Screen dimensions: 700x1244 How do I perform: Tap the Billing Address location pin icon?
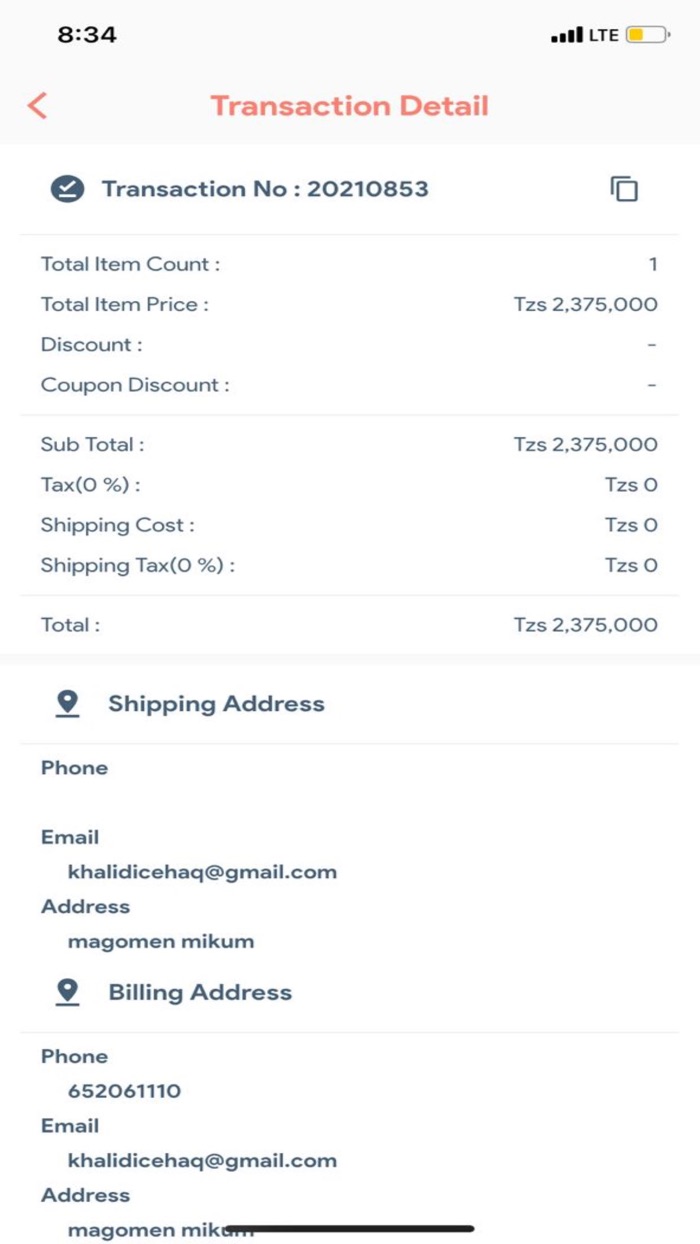coord(67,992)
